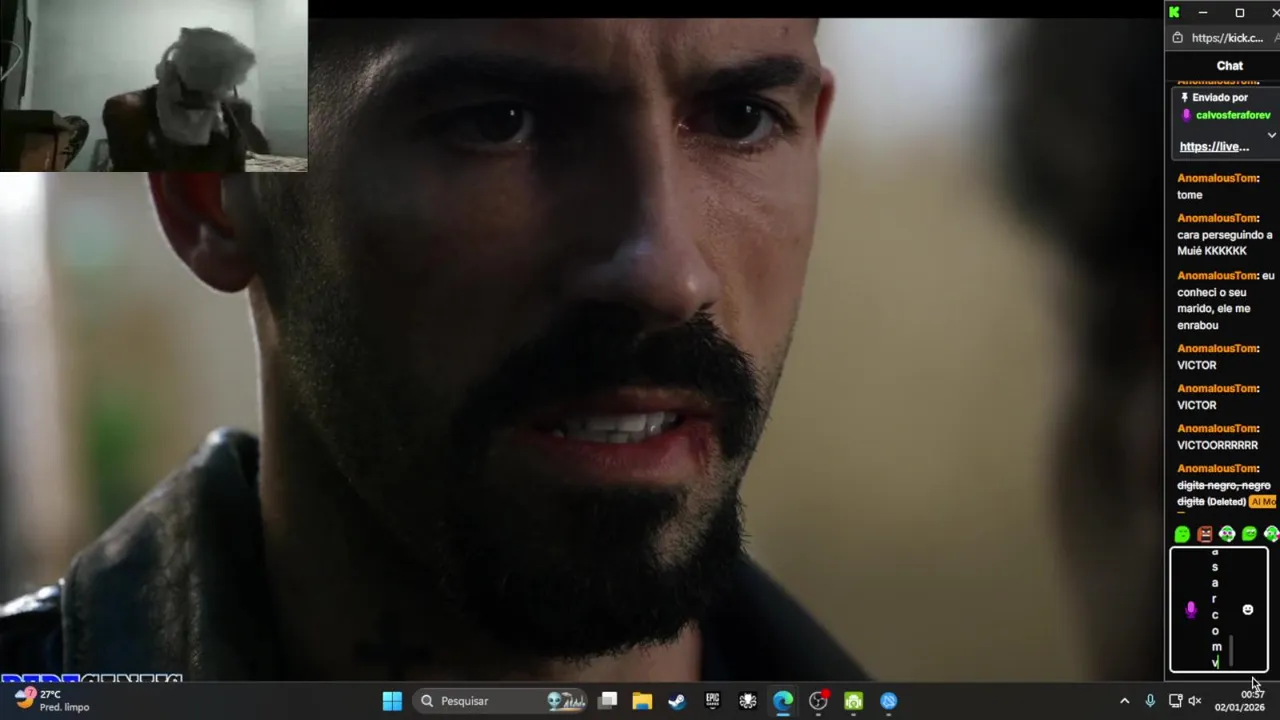Open File Explorer from taskbar
Screen dimensions: 1280x720
[642, 701]
